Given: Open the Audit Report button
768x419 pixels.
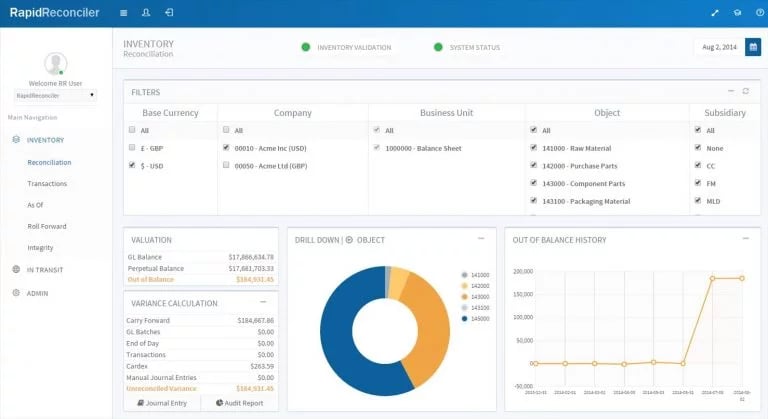Looking at the screenshot, I should point(241,403).
